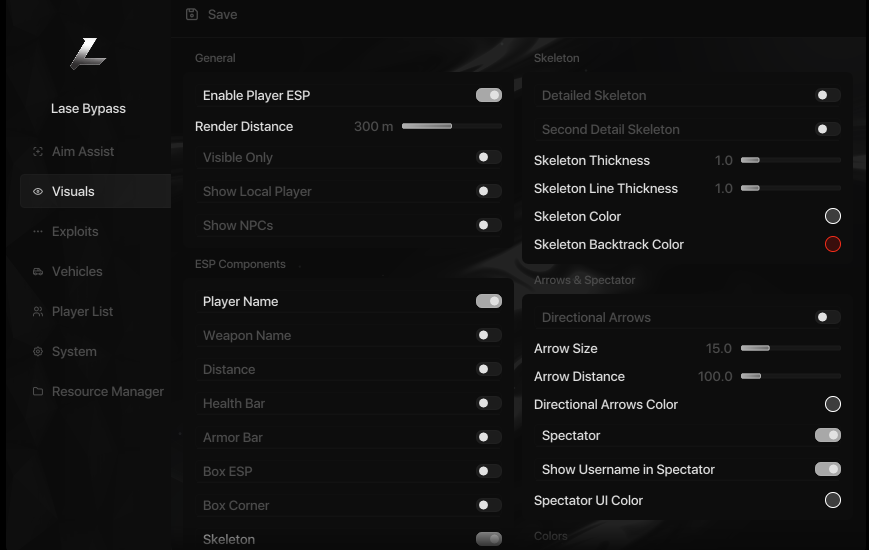
Task: Toggle off the Player Name switch
Action: point(489,301)
